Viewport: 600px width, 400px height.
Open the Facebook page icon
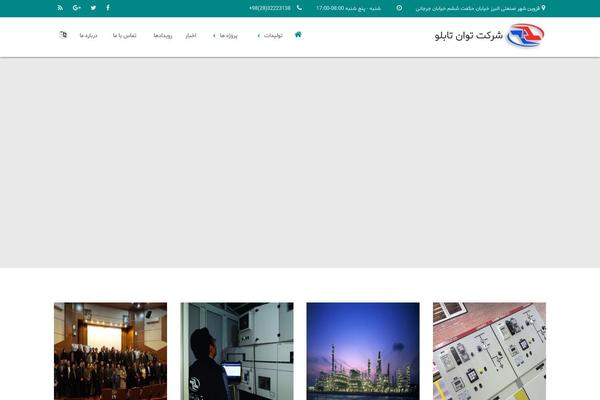(x=108, y=8)
